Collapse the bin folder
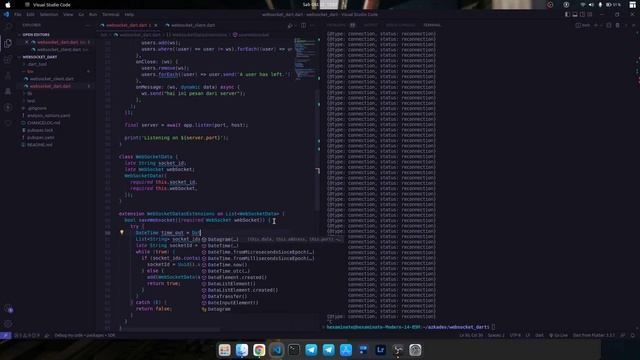640x360 pixels. click(x=30, y=71)
